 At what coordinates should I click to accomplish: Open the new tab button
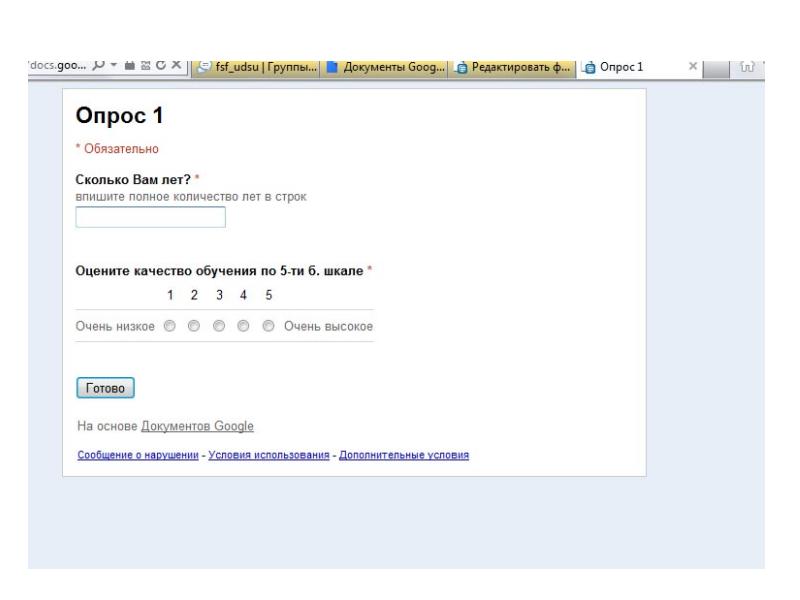pos(716,69)
